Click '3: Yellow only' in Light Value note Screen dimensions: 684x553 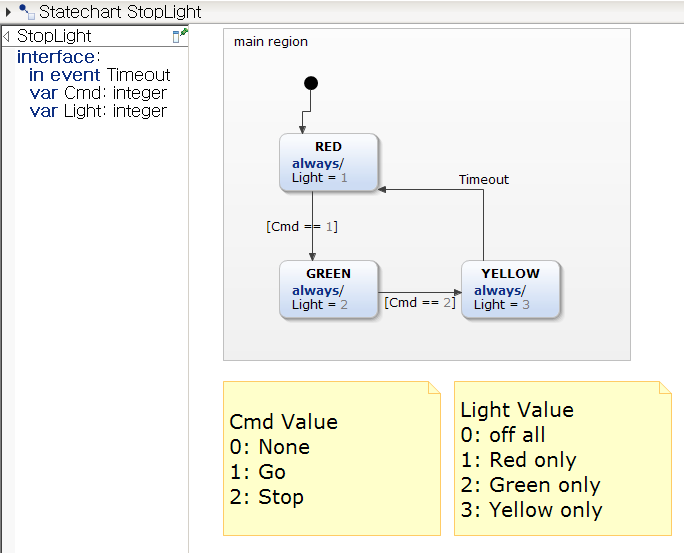pyautogui.click(x=532, y=510)
